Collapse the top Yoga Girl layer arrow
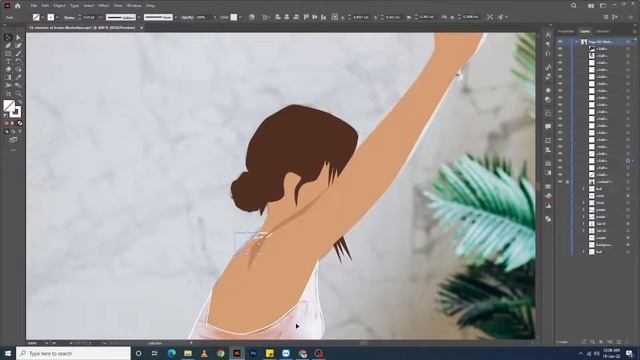This screenshot has height=360, width=640. click(x=576, y=42)
